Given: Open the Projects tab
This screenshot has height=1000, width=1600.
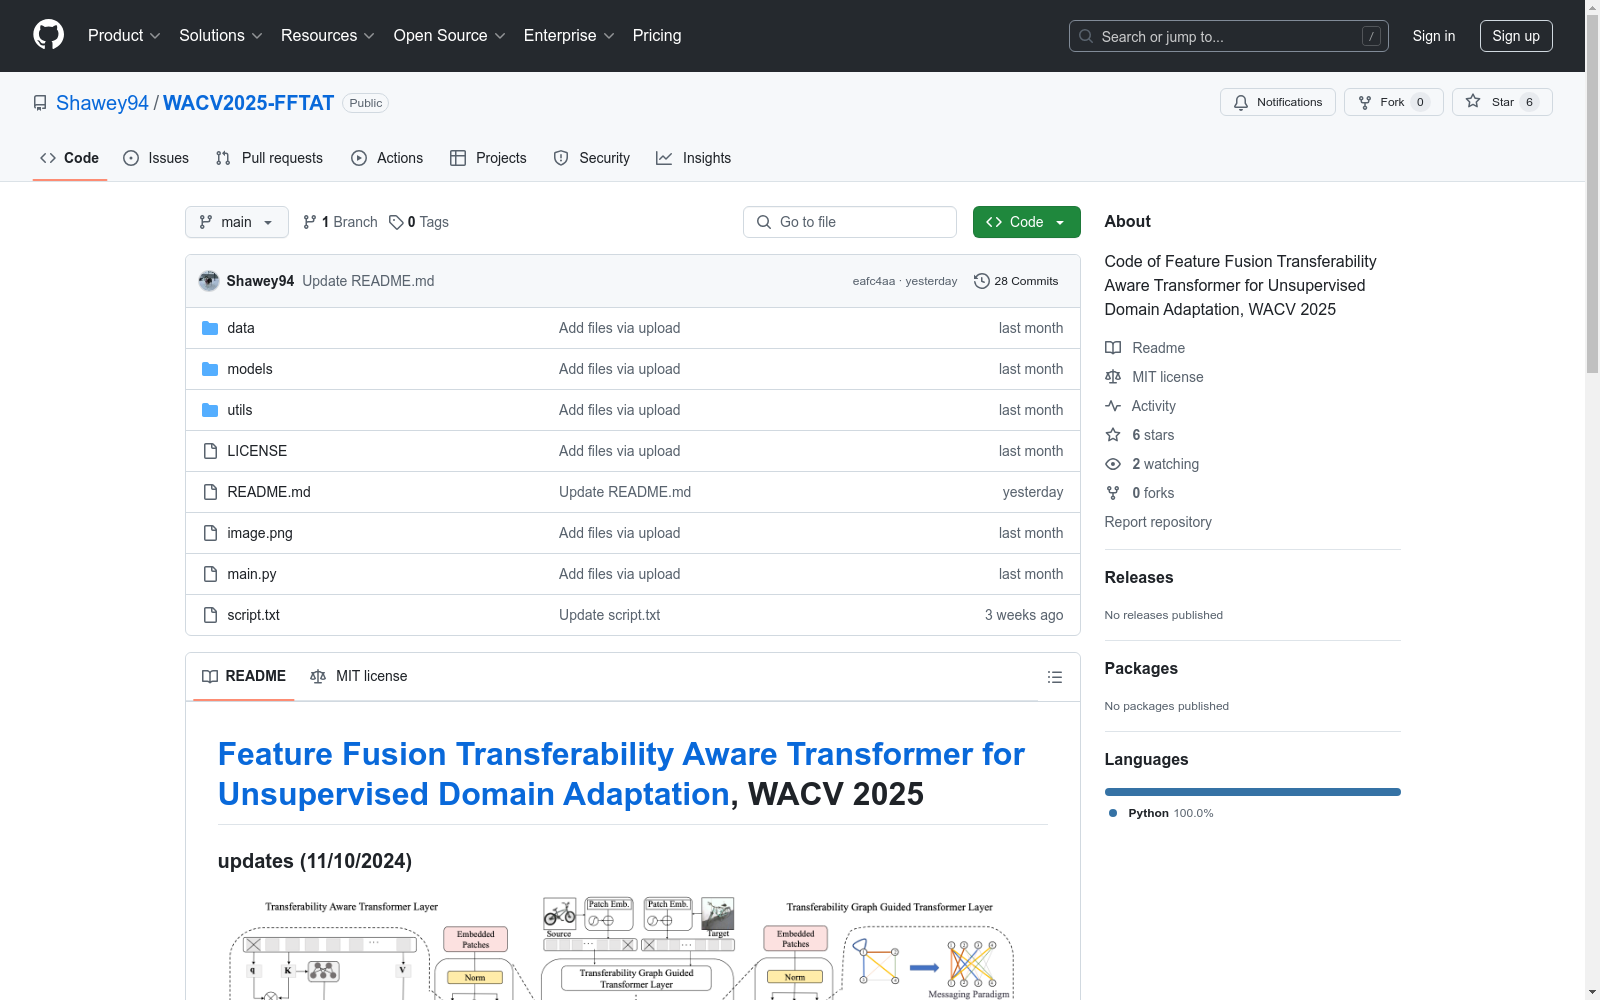Looking at the screenshot, I should [488, 158].
